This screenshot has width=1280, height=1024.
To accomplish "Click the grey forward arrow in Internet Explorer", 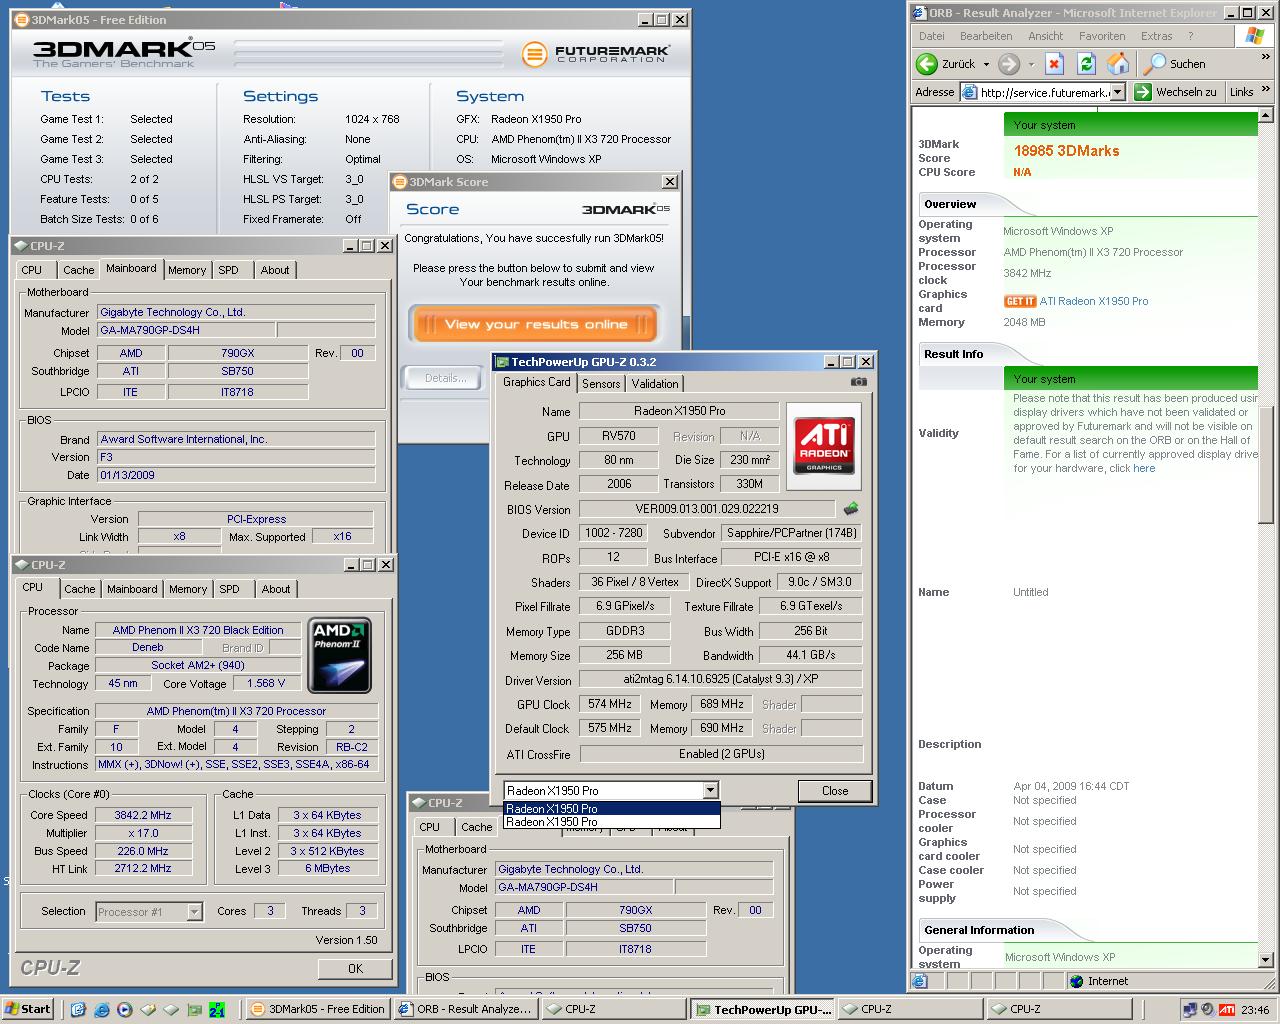I will [x=1009, y=64].
